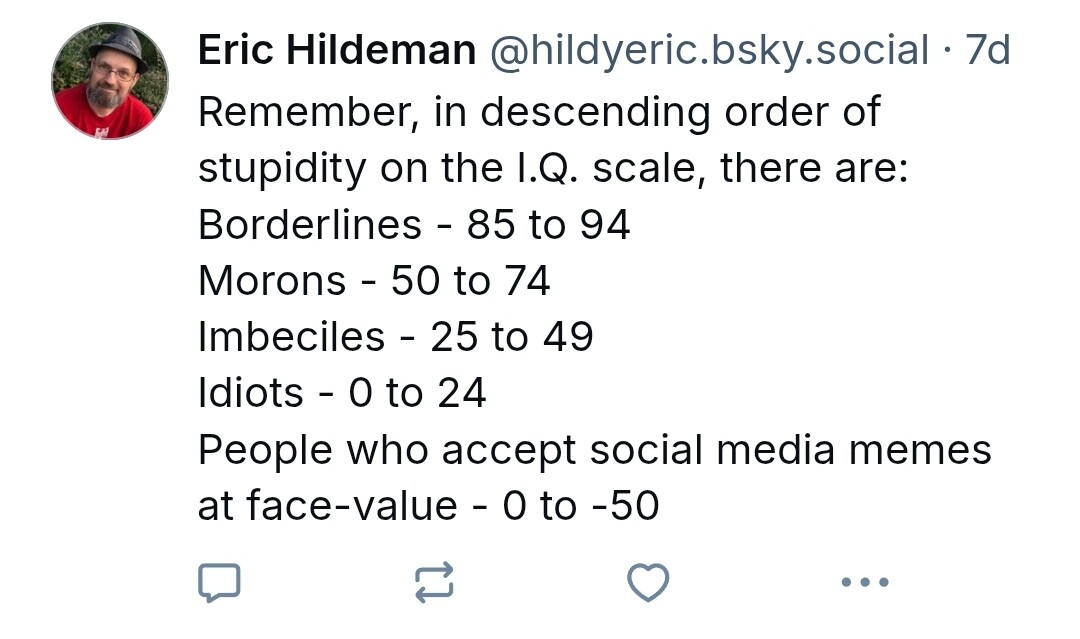This screenshot has width=1080, height=639.
Task: Click the word 'Remember,' starting the post
Action: [x=309, y=112]
